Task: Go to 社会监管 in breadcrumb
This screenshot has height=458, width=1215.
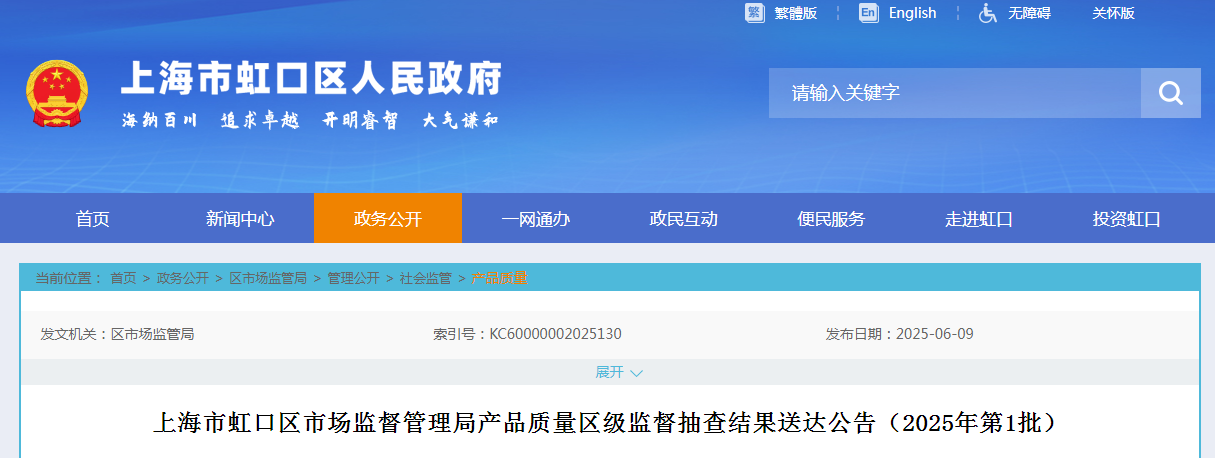Action: 426,278
